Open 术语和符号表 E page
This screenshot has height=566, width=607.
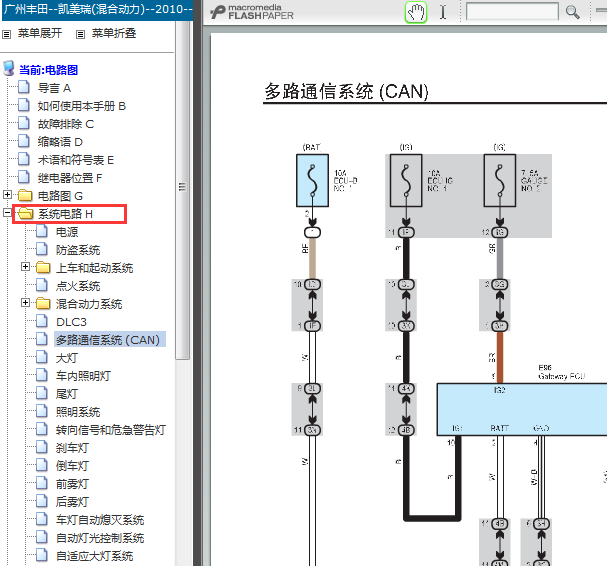76,160
